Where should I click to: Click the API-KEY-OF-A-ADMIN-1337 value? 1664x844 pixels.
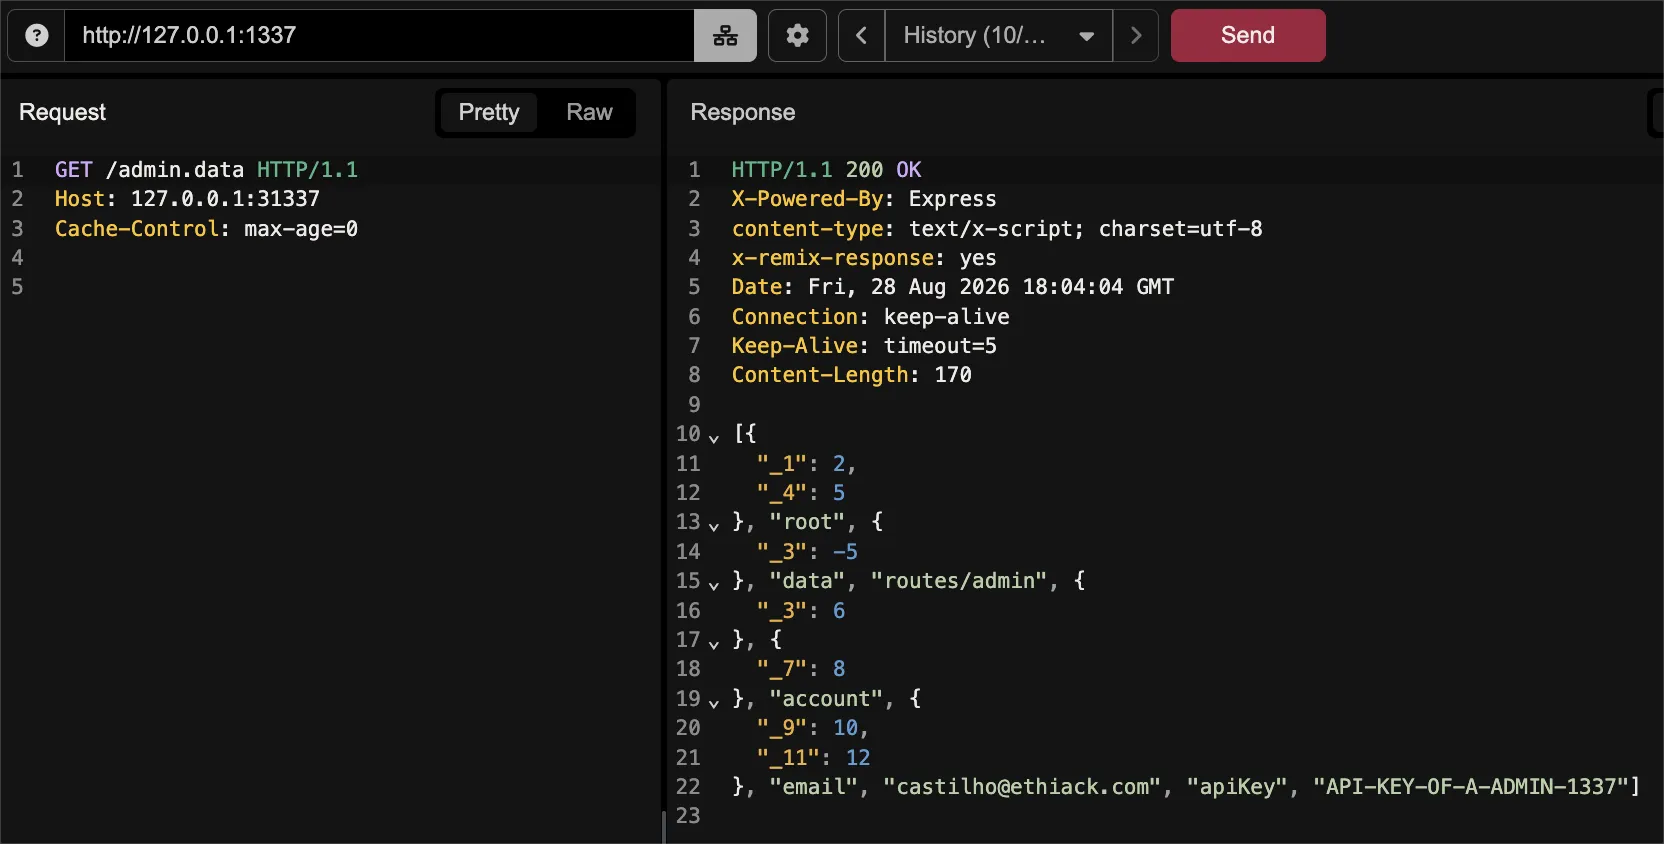coord(1472,787)
